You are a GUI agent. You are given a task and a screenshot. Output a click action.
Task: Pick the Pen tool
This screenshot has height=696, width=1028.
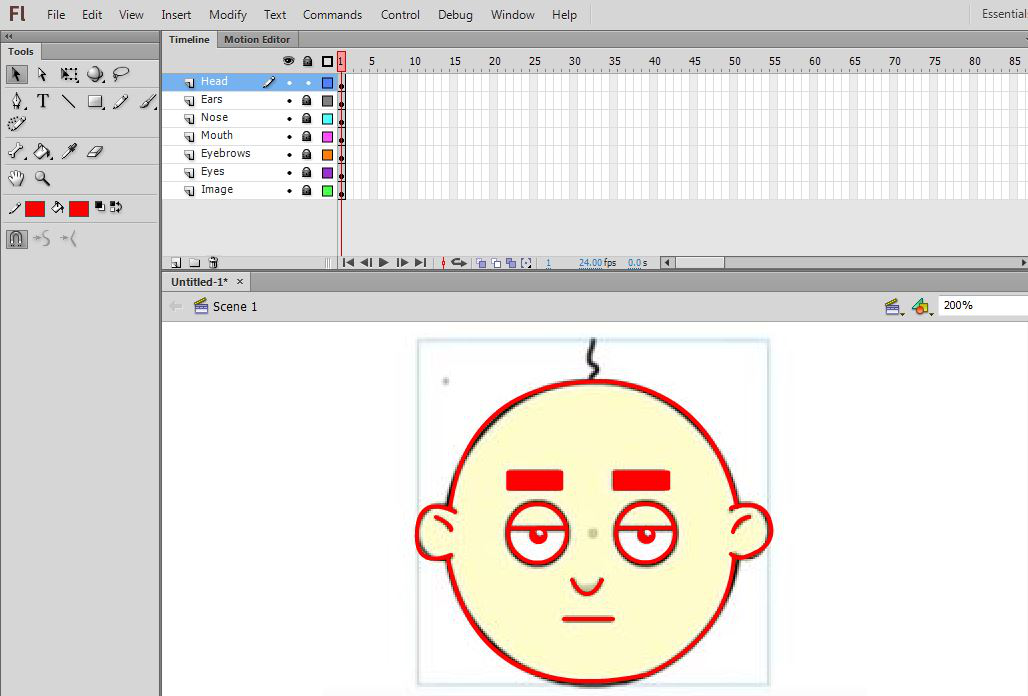pyautogui.click(x=17, y=101)
